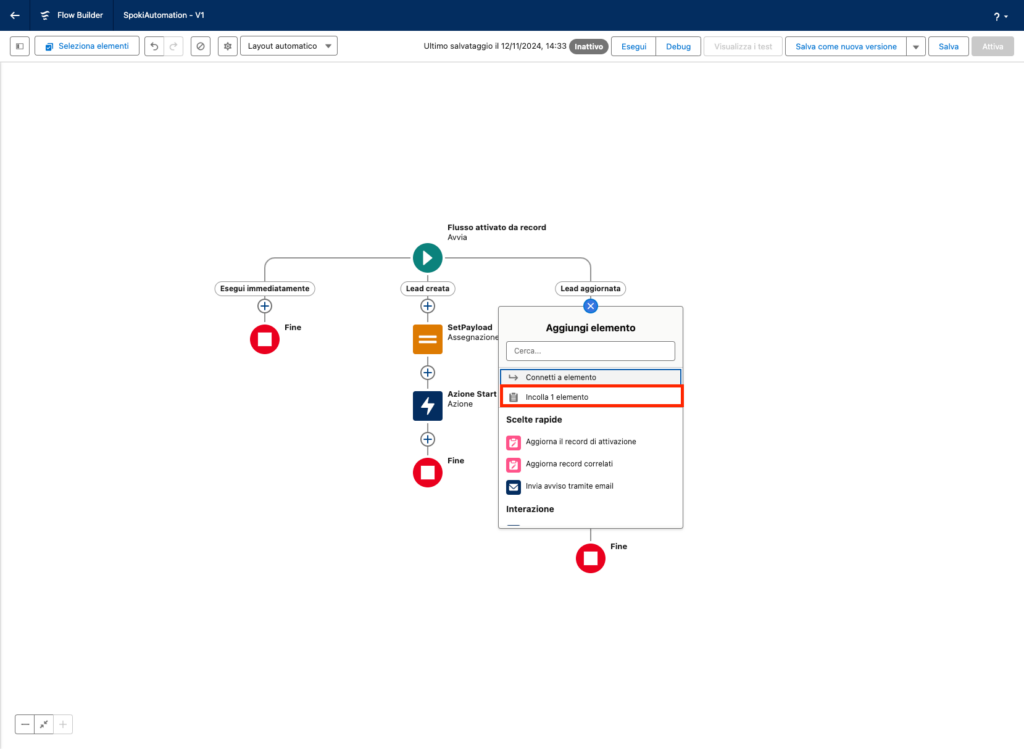Click the zoom out minus button
The width and height of the screenshot is (1024, 749).
click(25, 724)
